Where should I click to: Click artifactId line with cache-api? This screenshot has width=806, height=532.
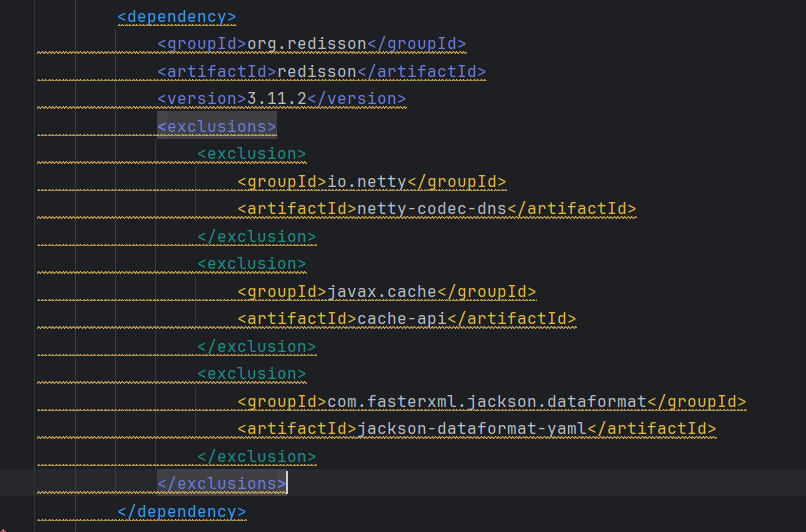click(x=407, y=319)
